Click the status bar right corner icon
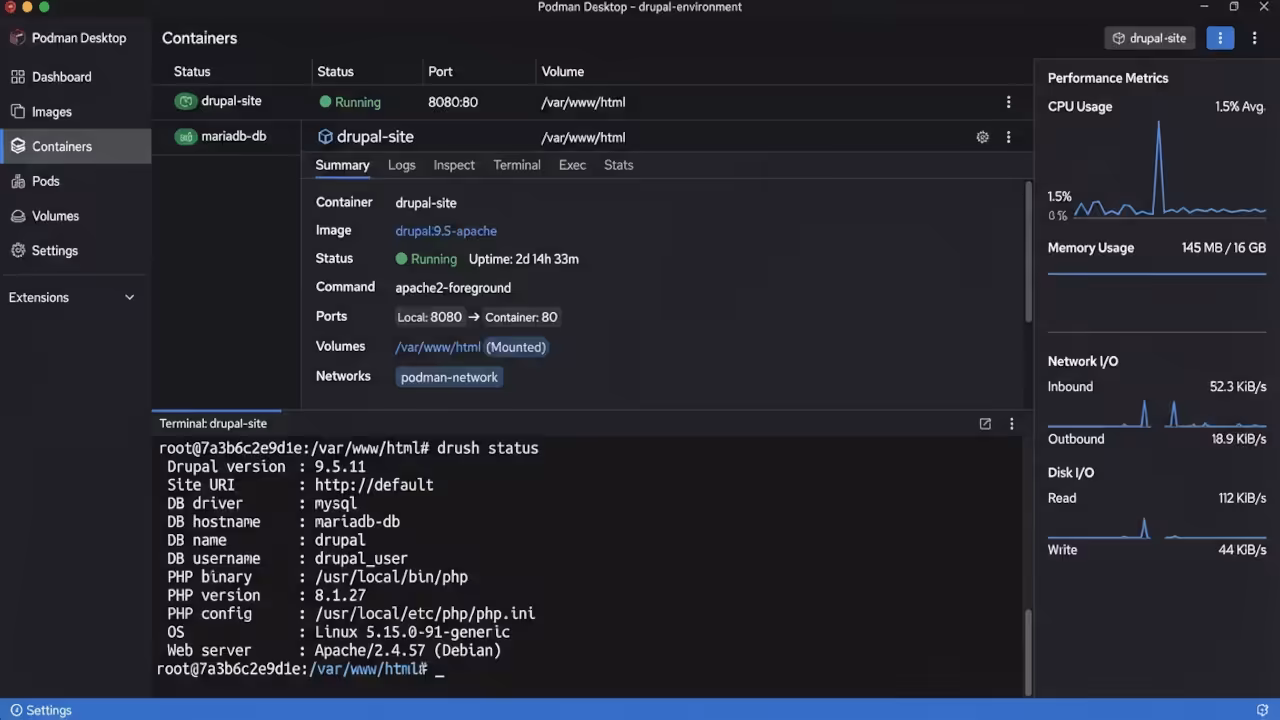This screenshot has height=720, width=1280. (1262, 710)
